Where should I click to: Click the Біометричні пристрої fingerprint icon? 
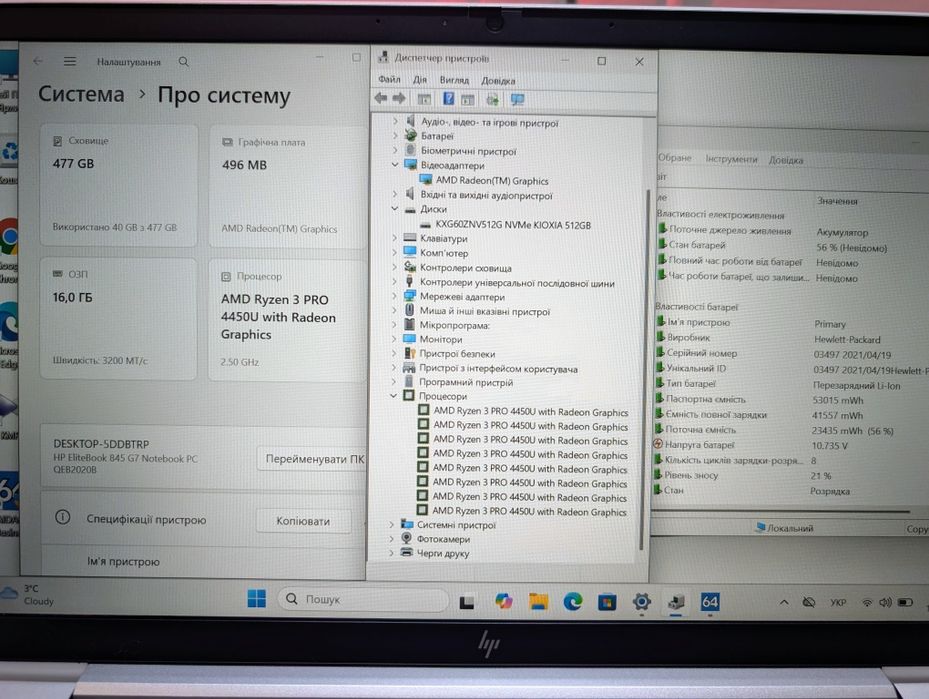point(411,150)
